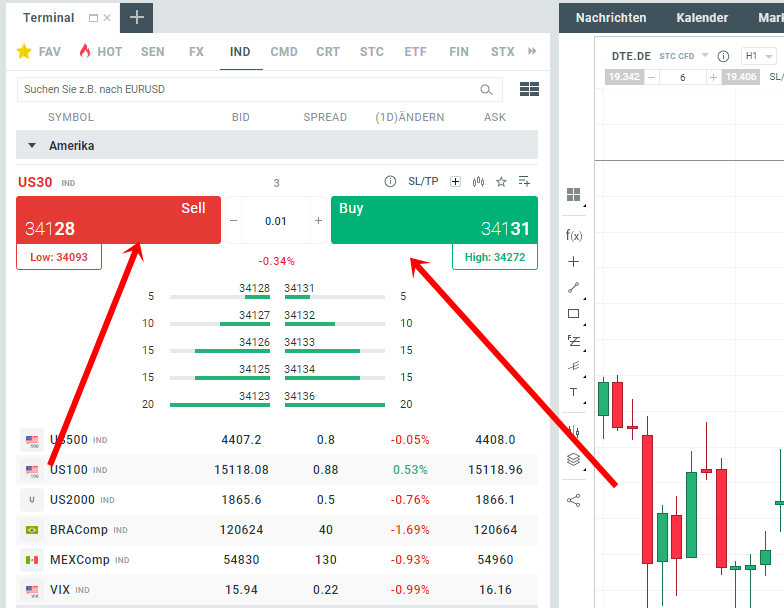Click chart sell price 19.342
Screen dimensions: 784x608
[x=624, y=77]
